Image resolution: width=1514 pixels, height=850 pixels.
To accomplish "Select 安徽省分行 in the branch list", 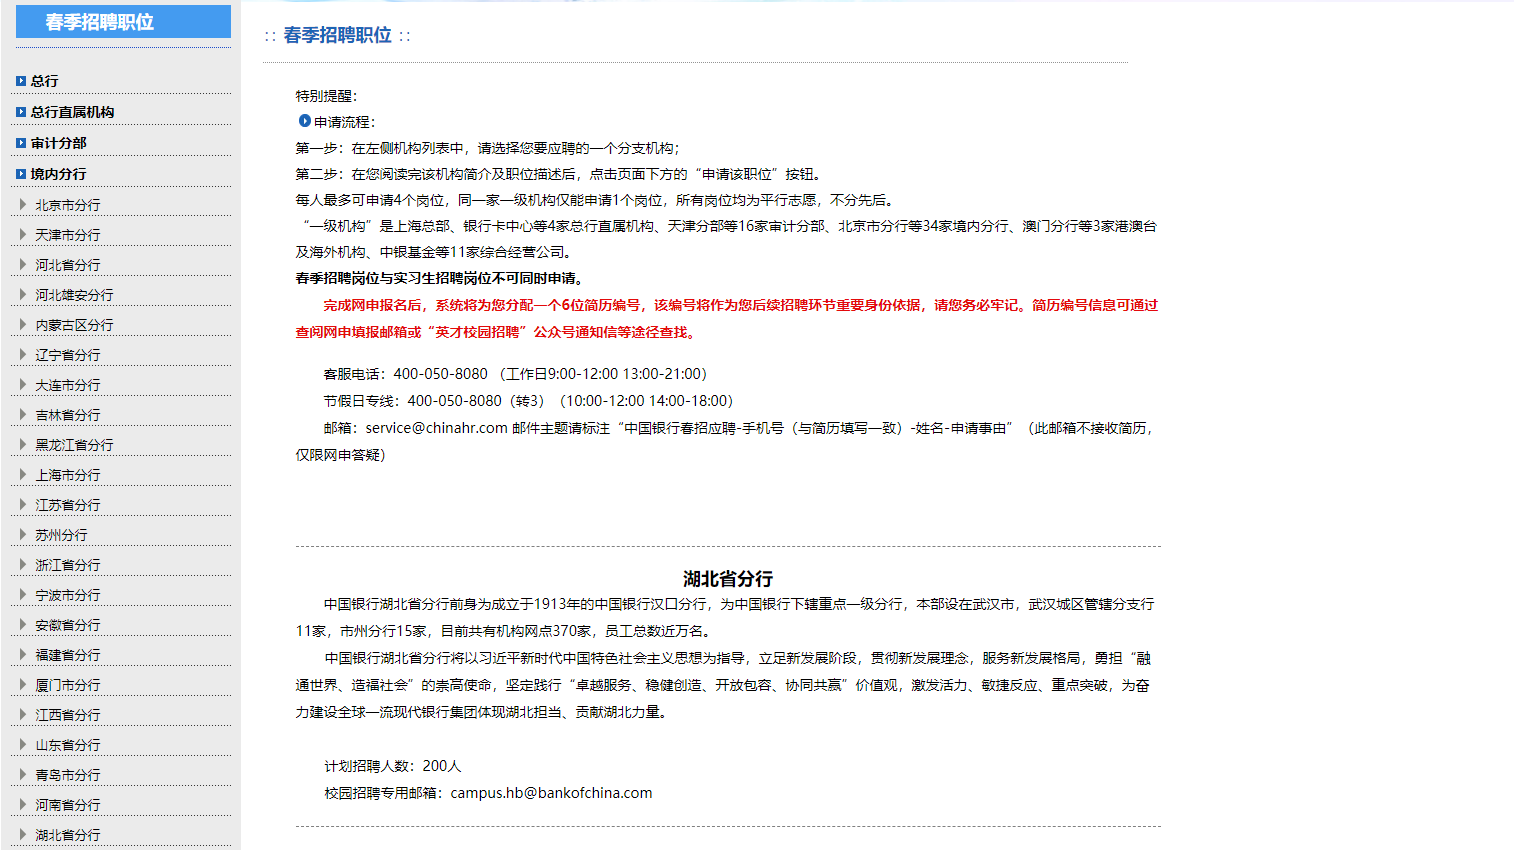I will 68,625.
